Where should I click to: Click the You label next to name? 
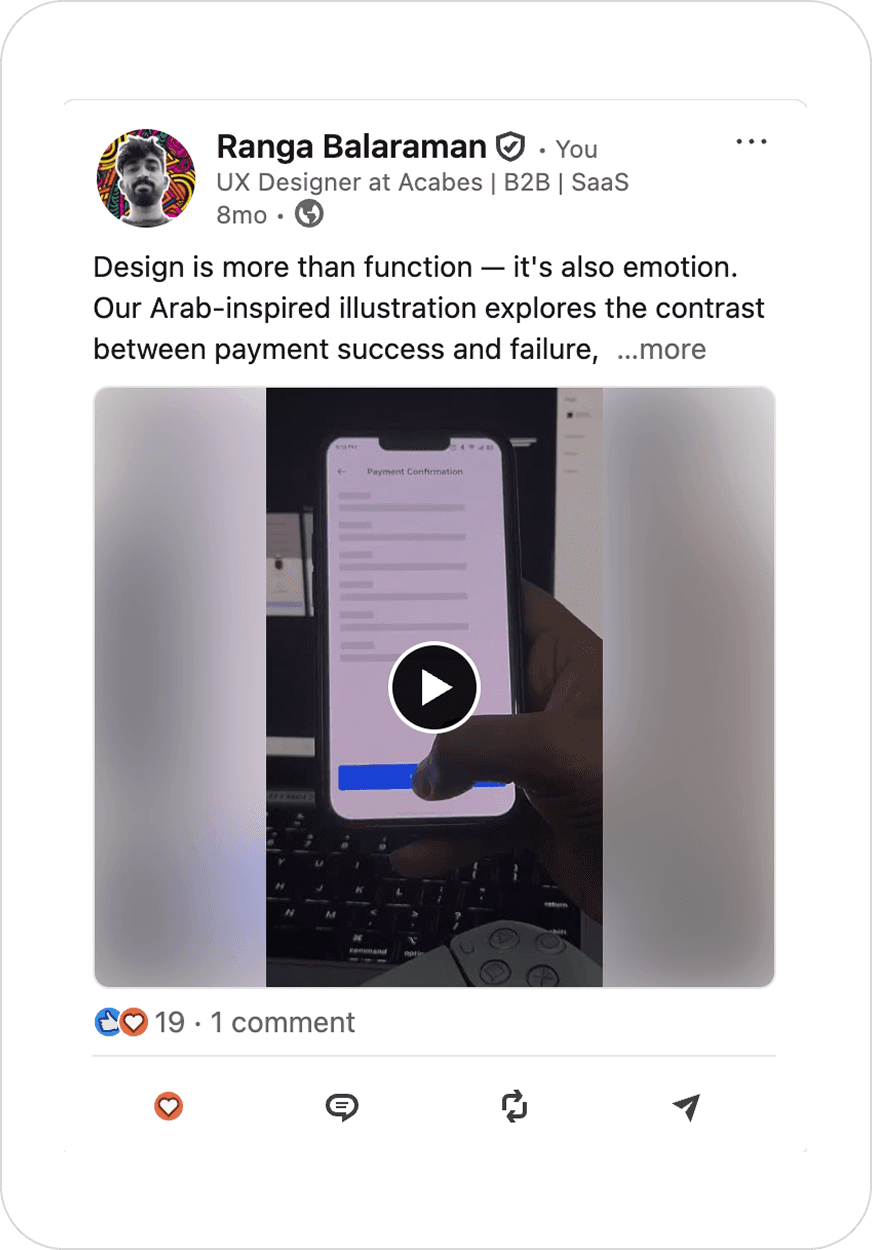[576, 149]
